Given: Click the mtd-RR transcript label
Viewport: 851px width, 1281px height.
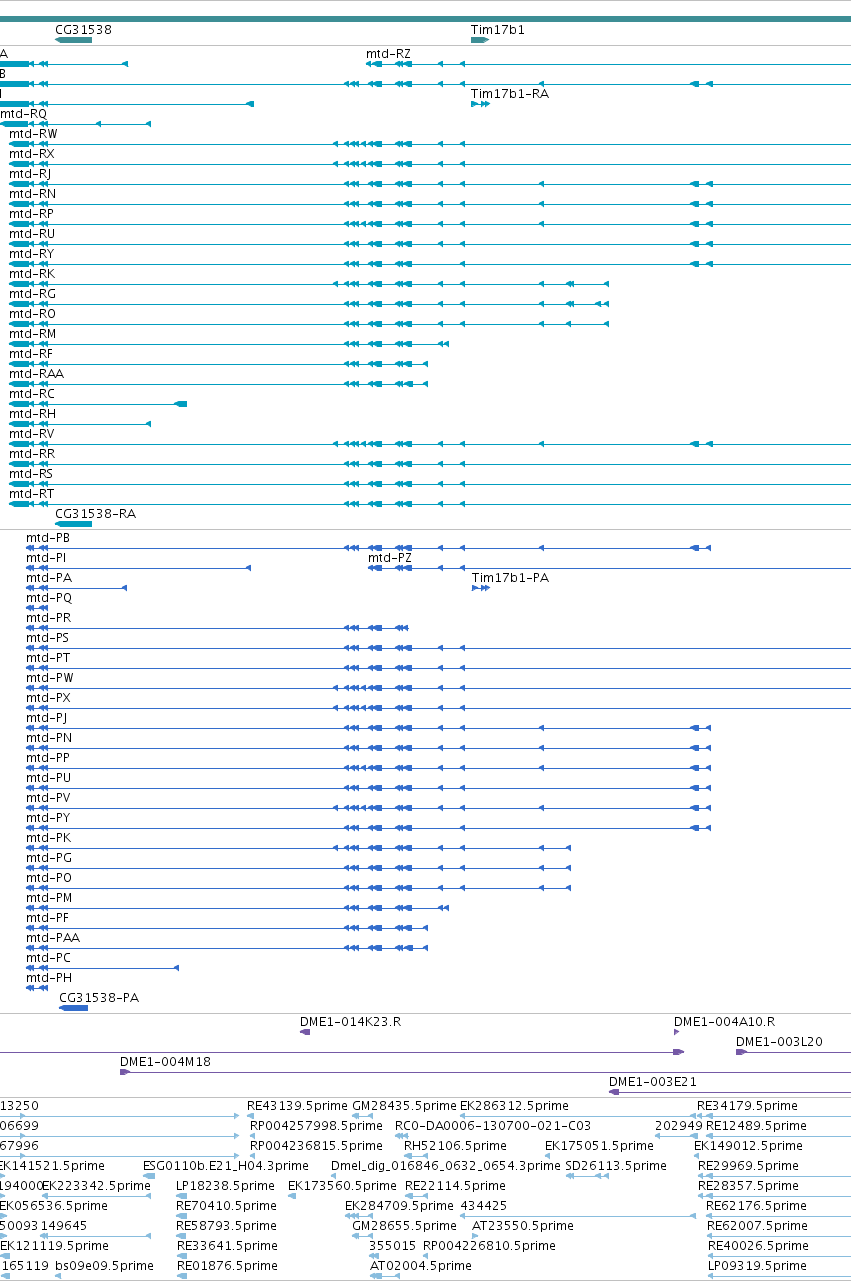Looking at the screenshot, I should [32, 454].
